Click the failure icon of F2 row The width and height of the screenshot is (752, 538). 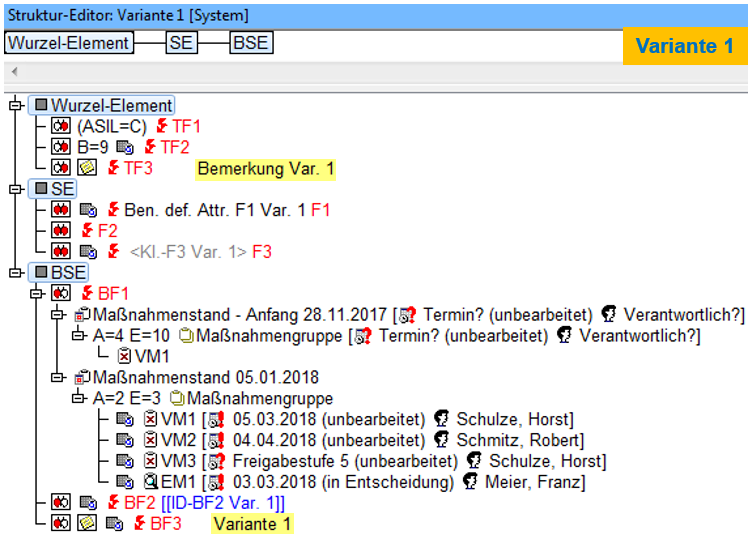point(61,231)
